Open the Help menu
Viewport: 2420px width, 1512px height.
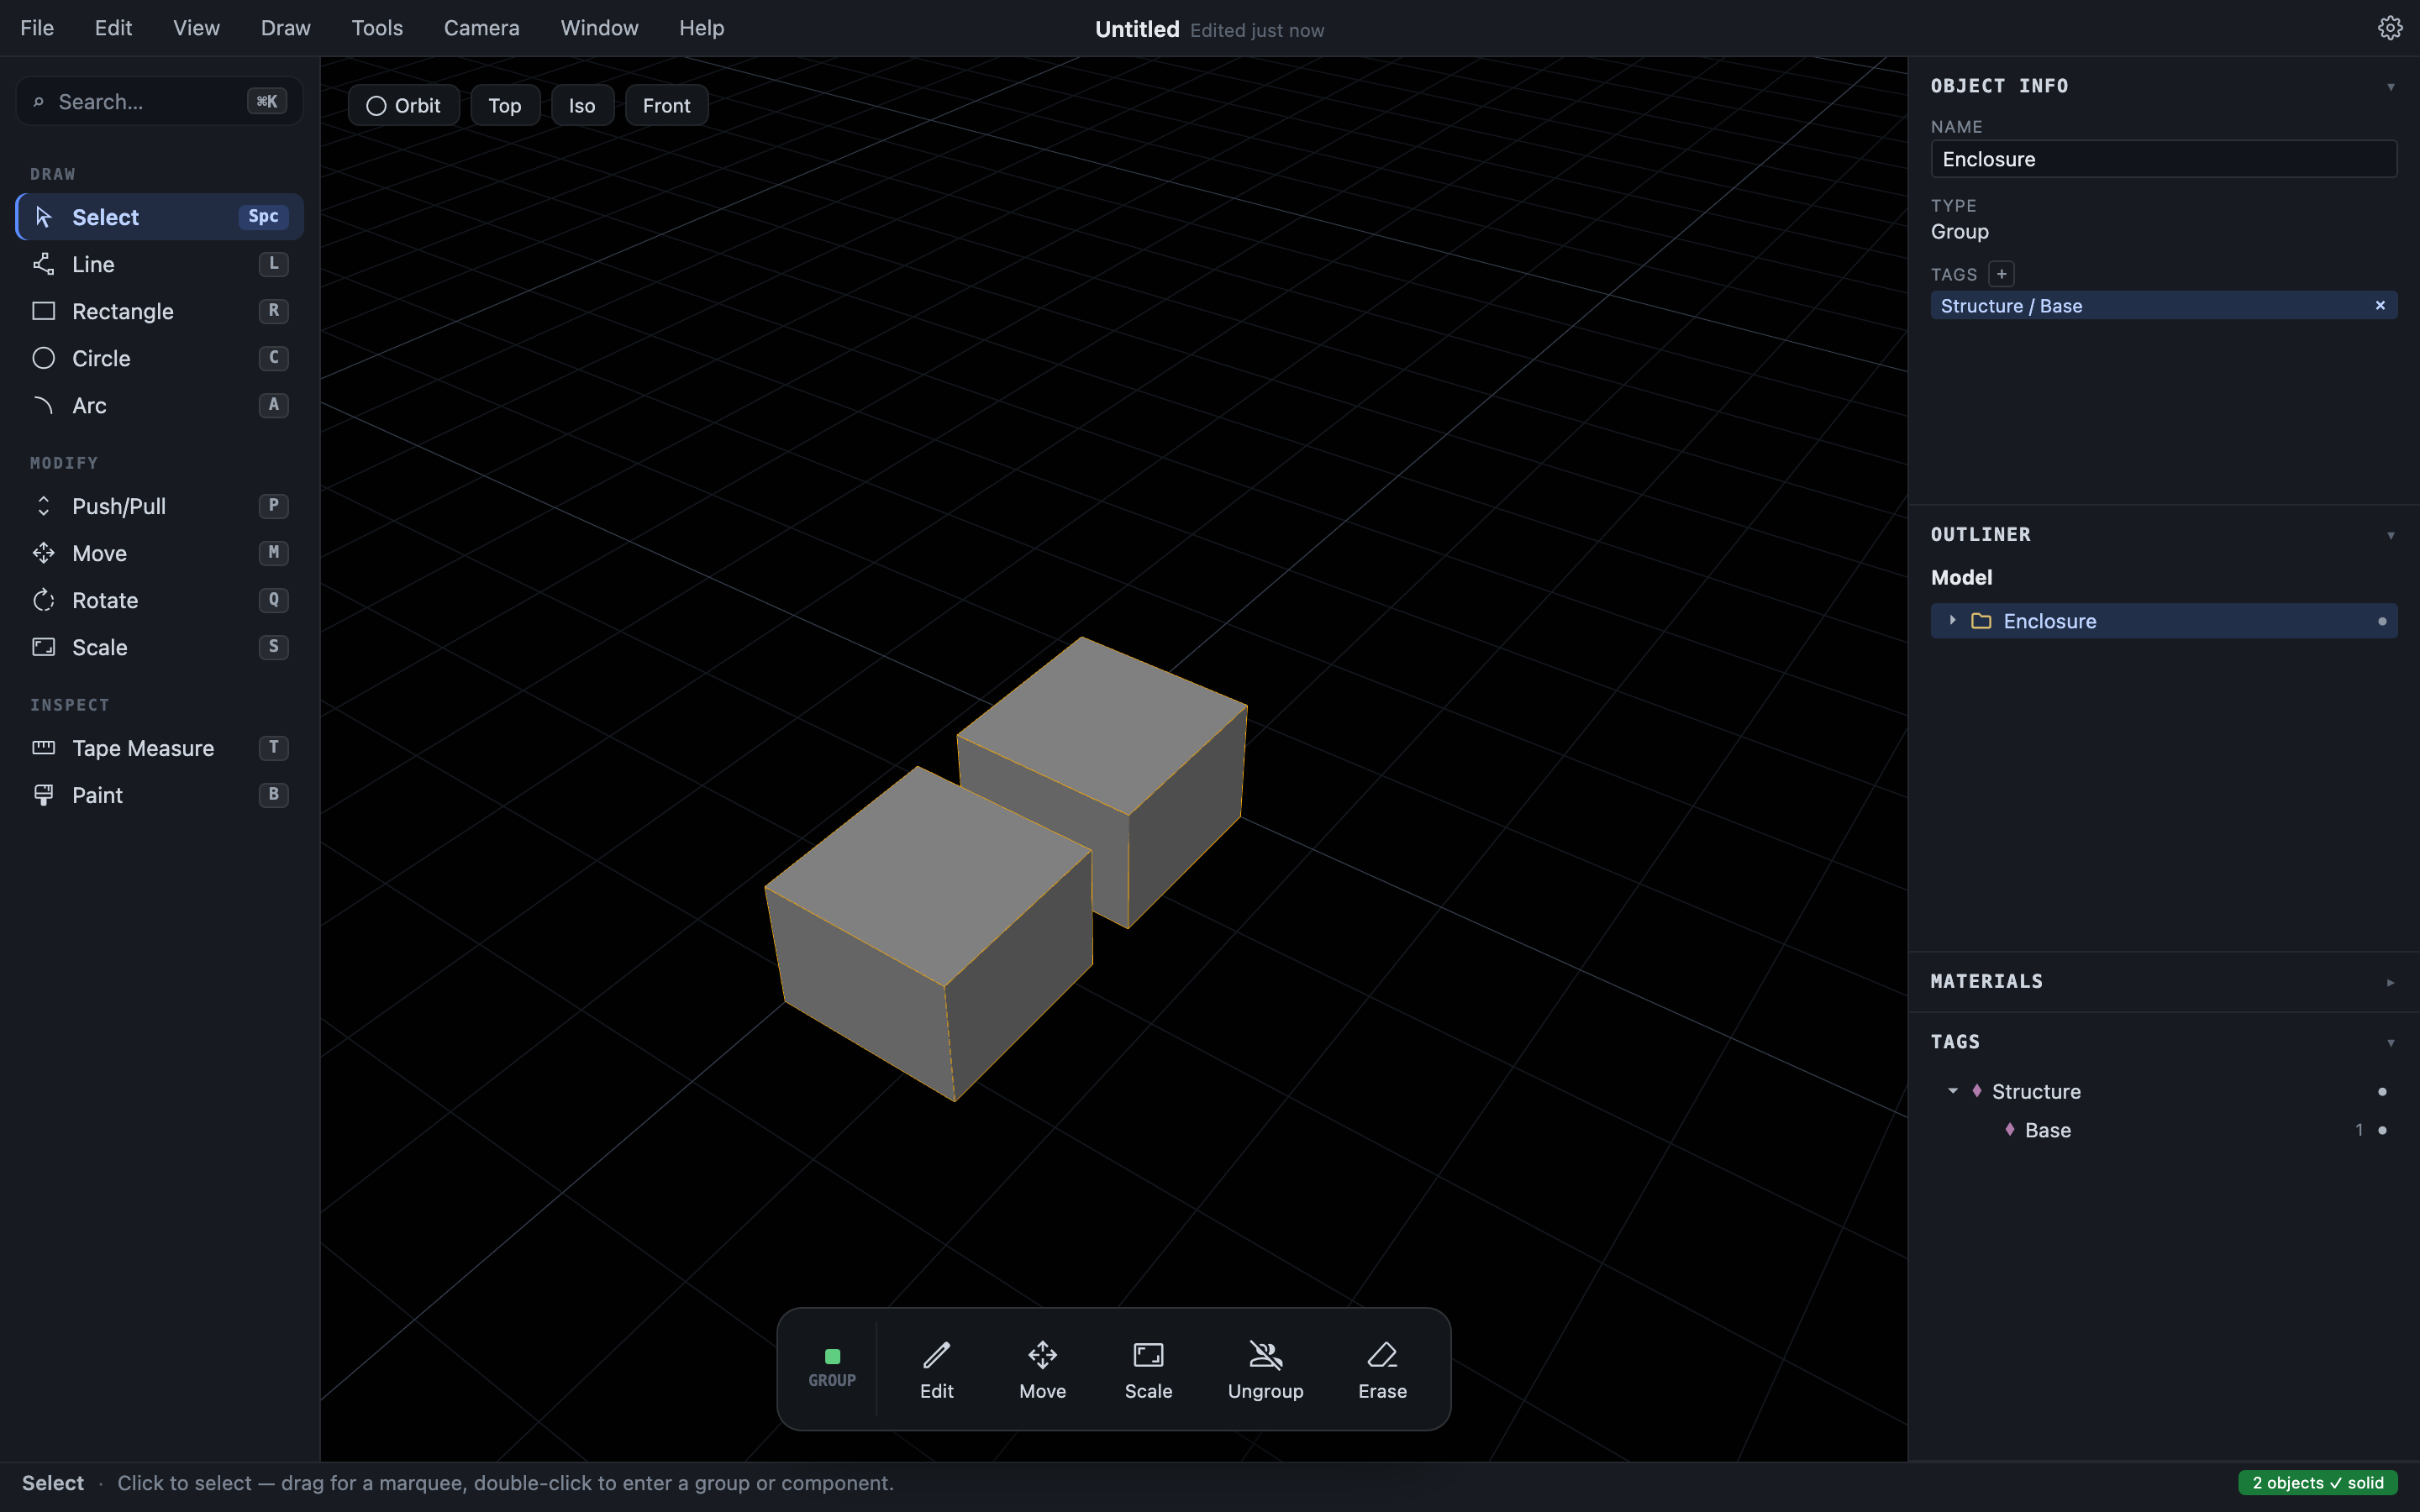(701, 28)
